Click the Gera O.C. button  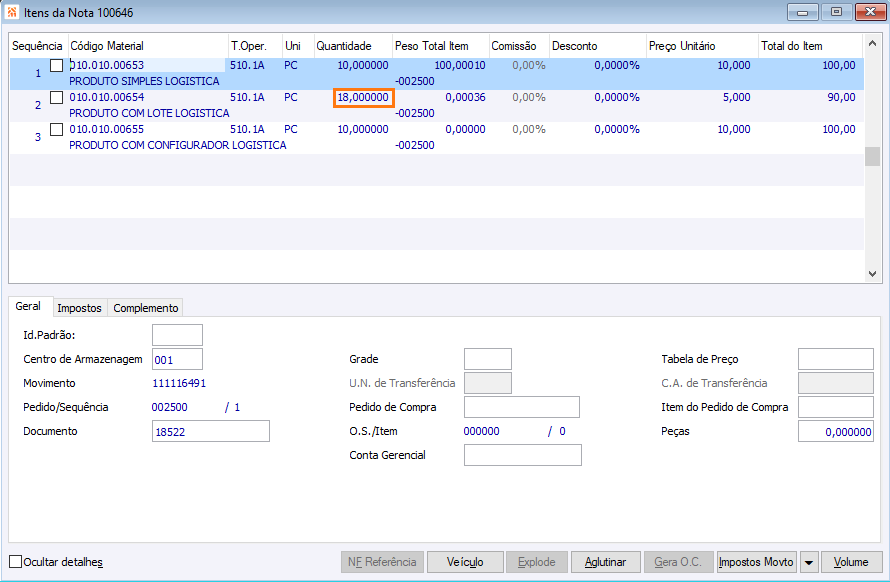pos(678,562)
